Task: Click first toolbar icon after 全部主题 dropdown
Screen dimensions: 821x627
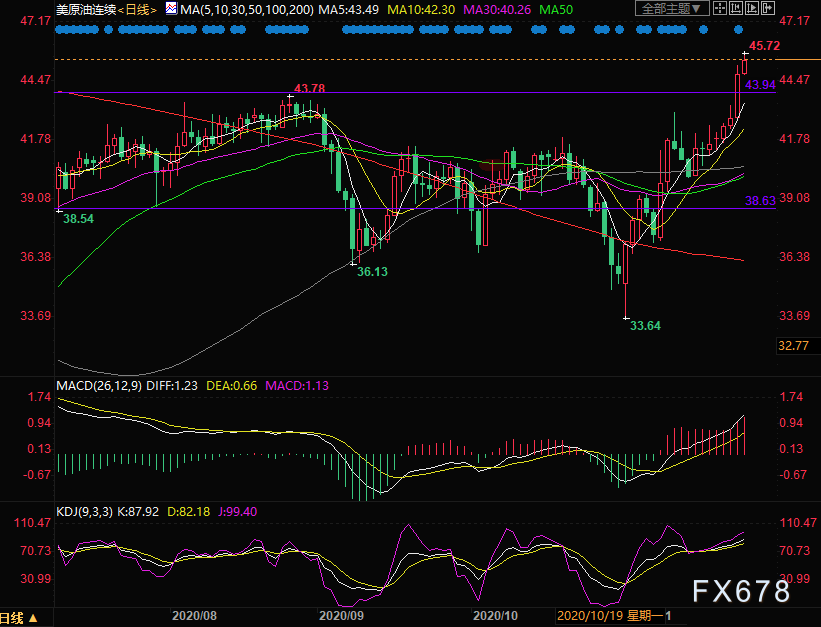Action: [x=718, y=9]
